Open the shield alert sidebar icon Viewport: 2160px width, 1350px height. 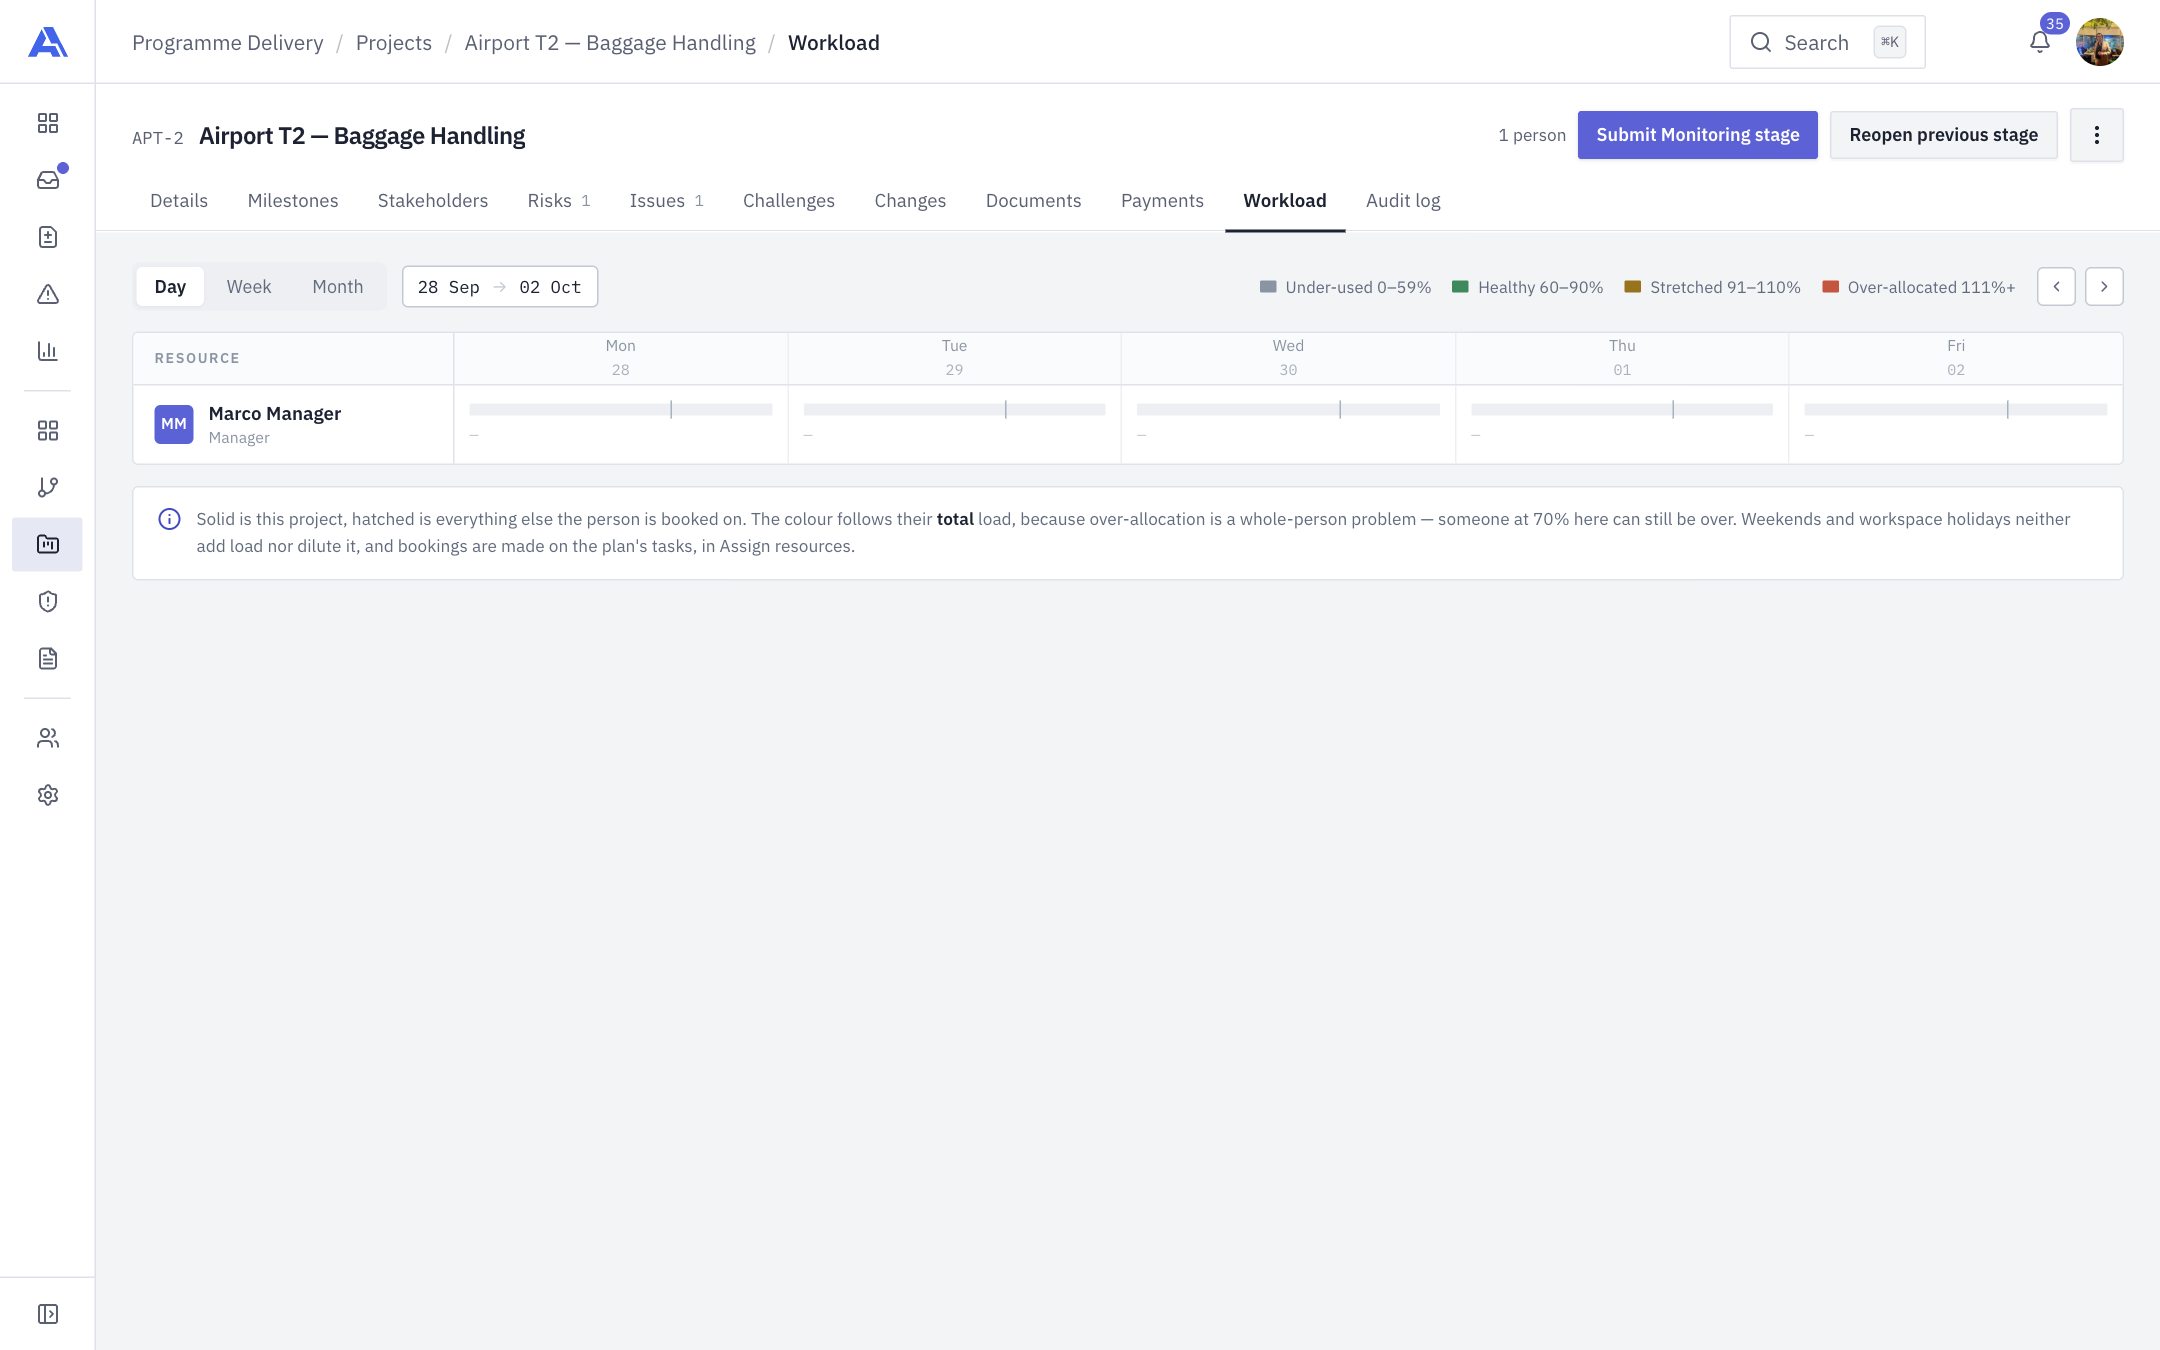pyautogui.click(x=47, y=601)
